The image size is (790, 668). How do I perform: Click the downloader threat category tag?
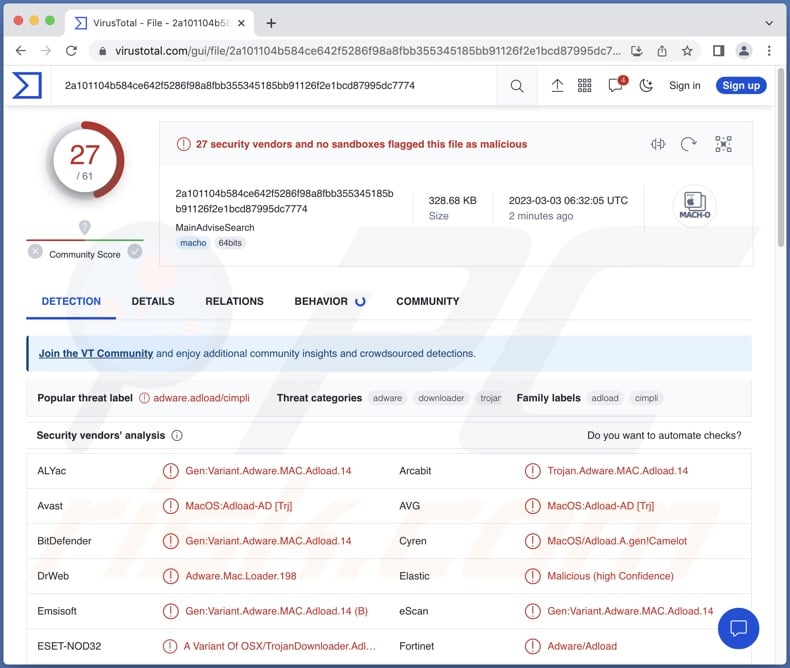441,398
